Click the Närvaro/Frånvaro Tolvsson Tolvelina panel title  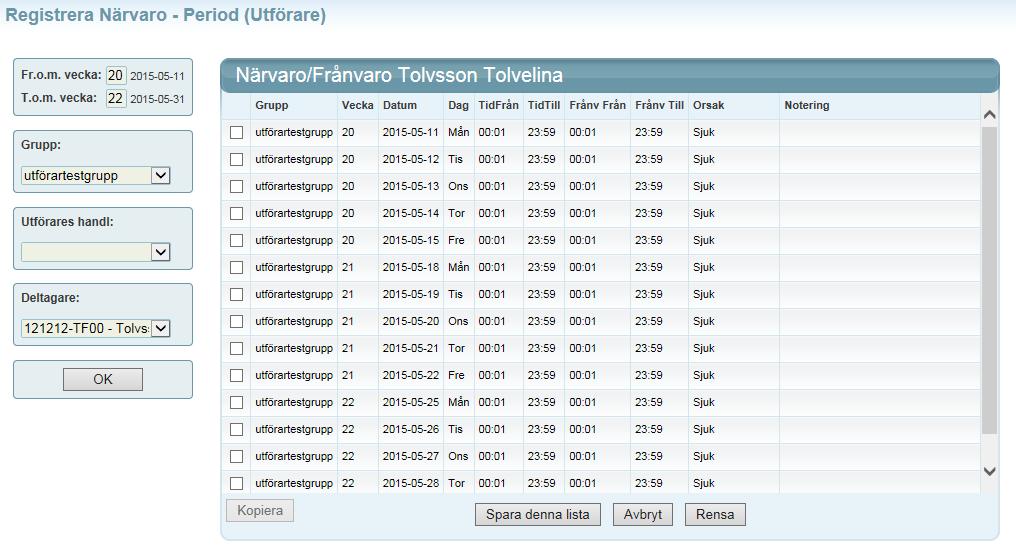coord(398,75)
